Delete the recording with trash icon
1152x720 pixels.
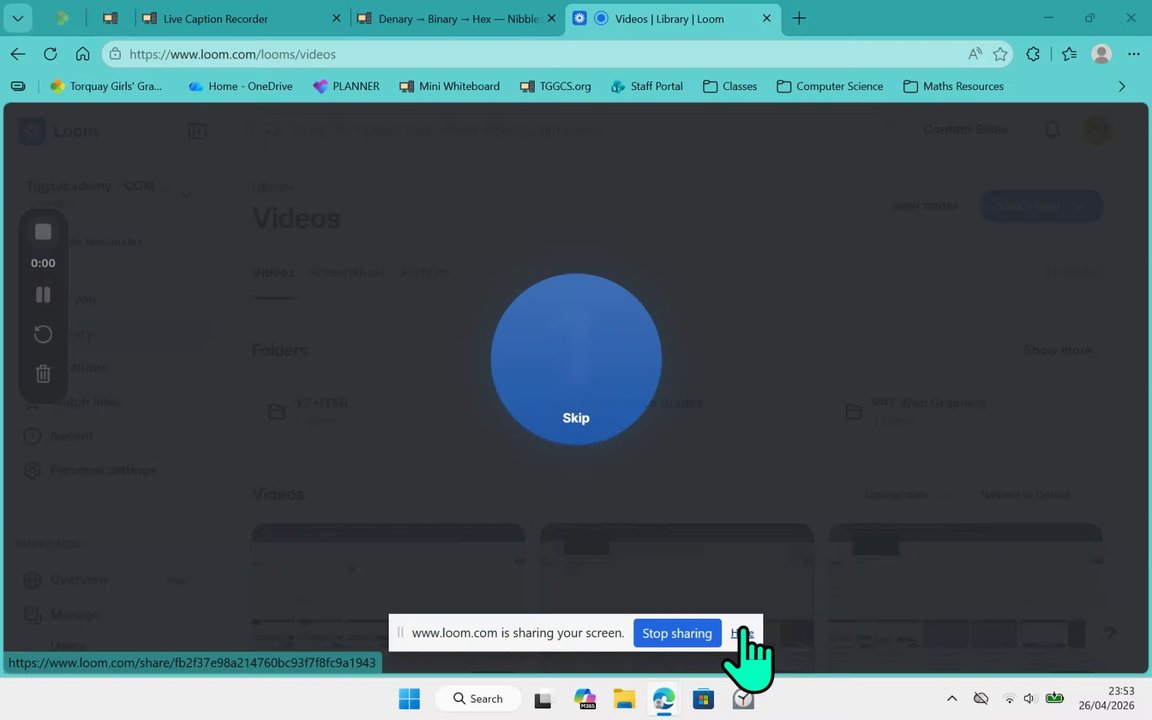(x=43, y=374)
